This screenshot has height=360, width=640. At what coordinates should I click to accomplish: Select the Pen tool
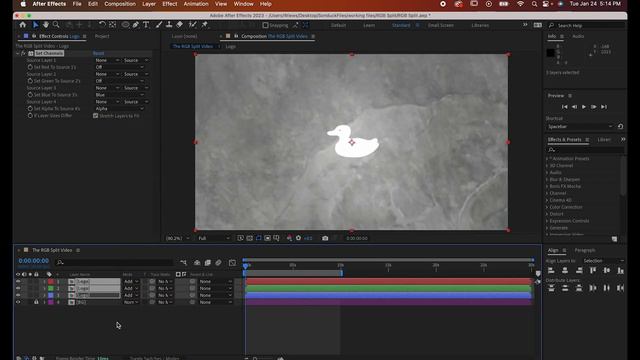pyautogui.click(x=136, y=25)
